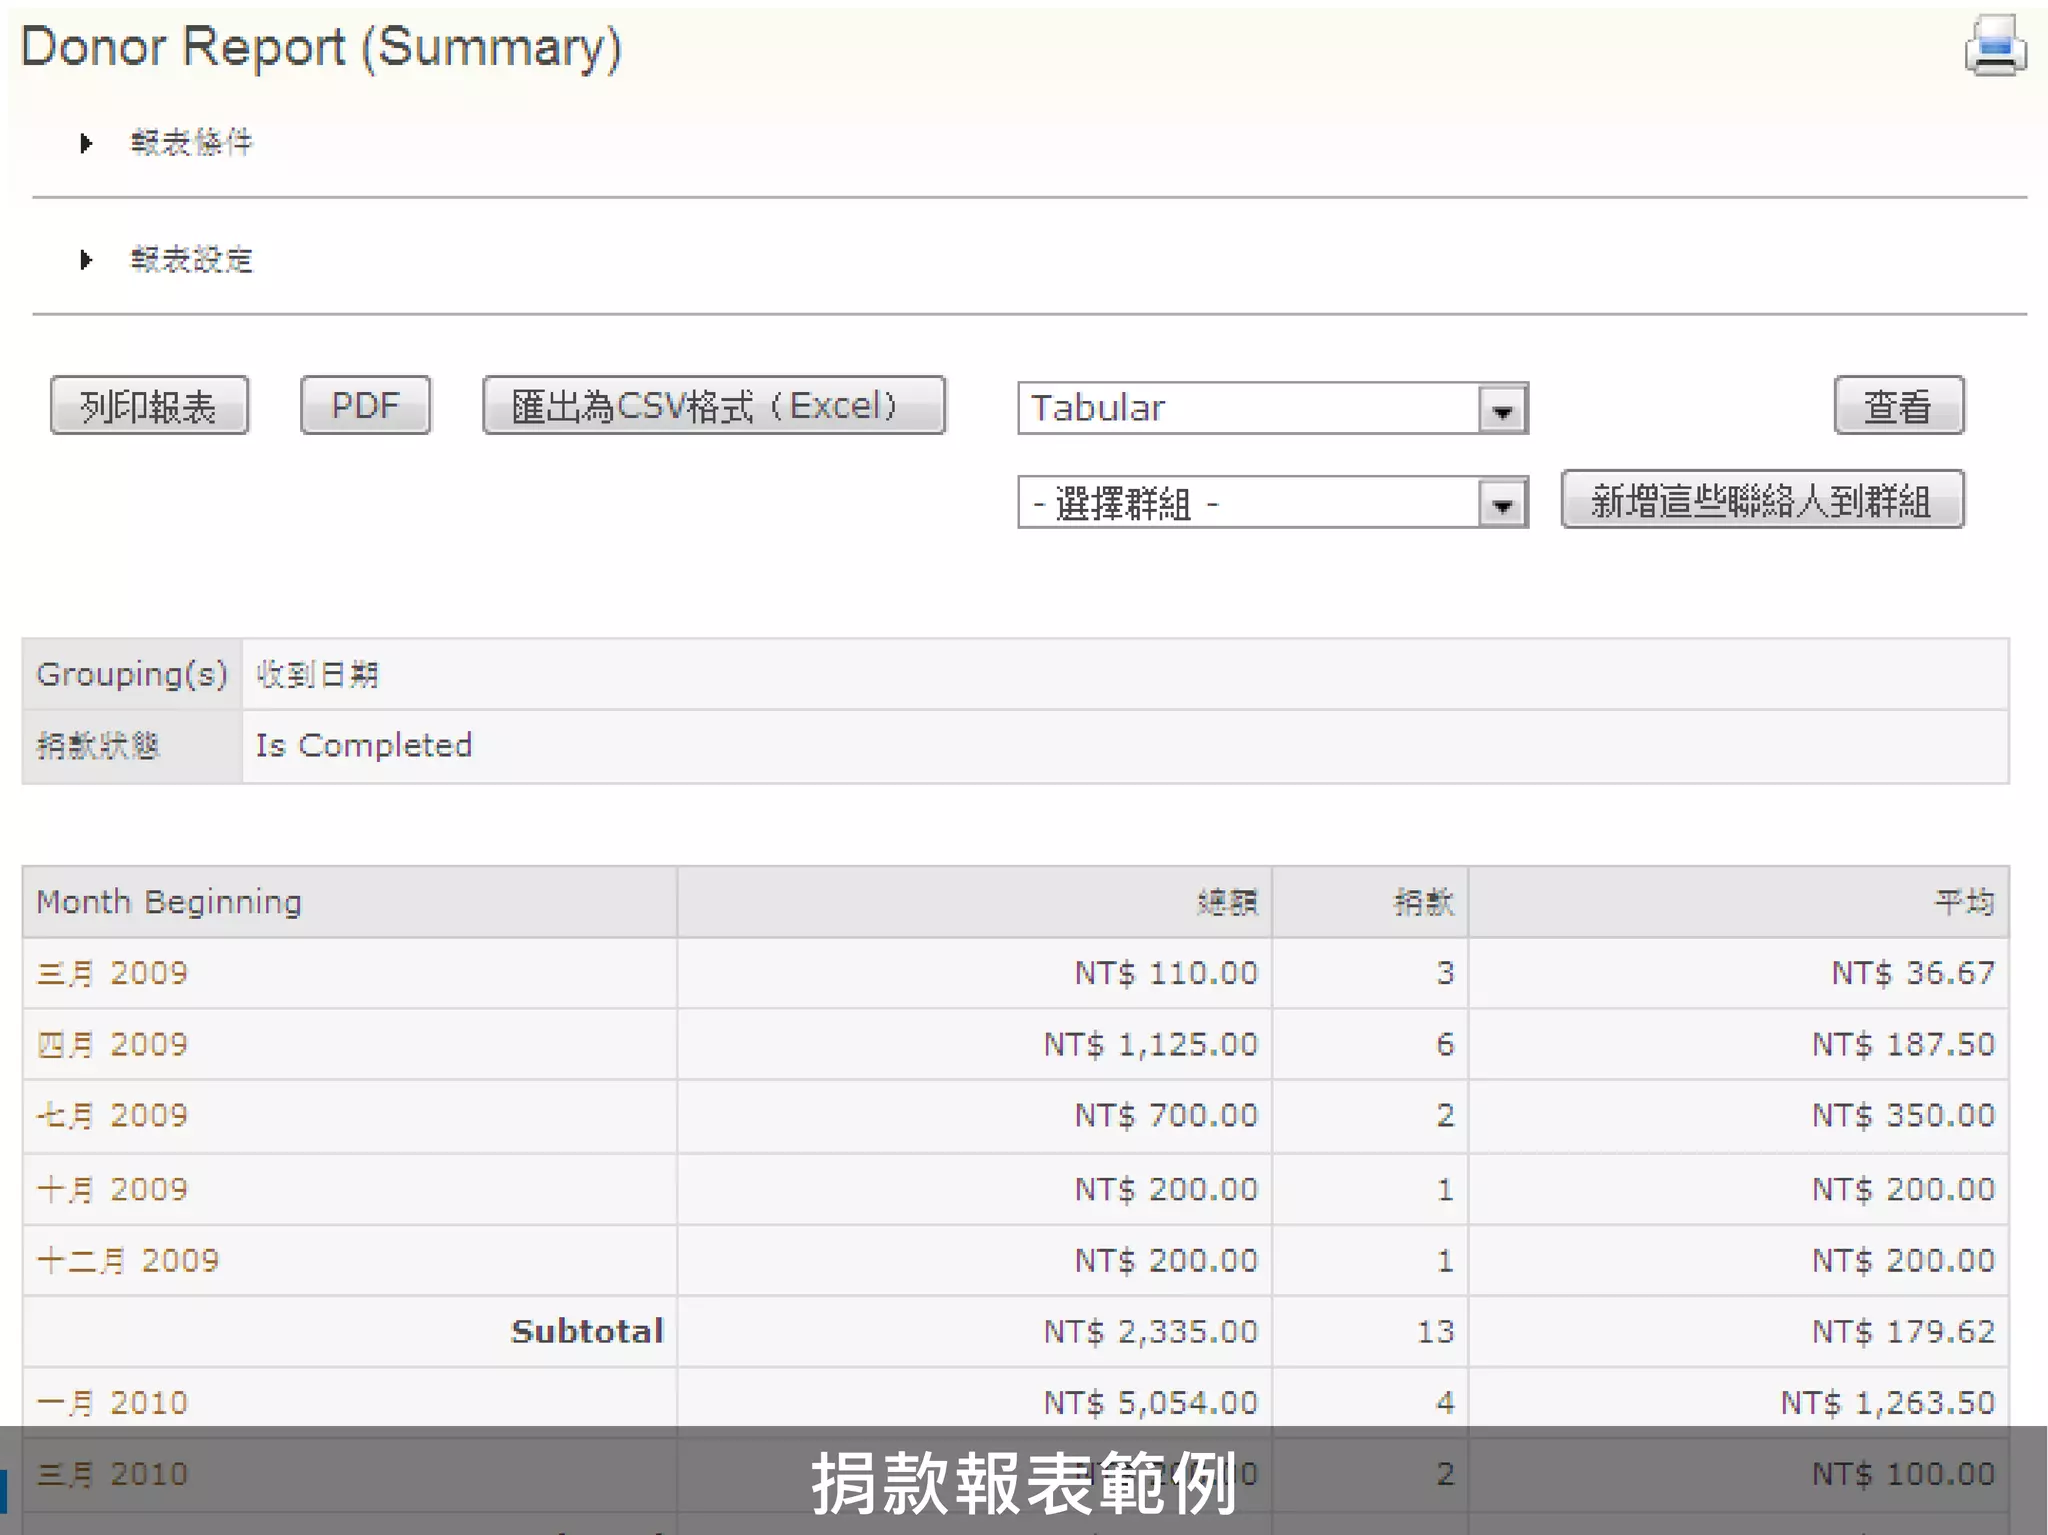Click 新增這些聯絡人到群組 button

1762,500
